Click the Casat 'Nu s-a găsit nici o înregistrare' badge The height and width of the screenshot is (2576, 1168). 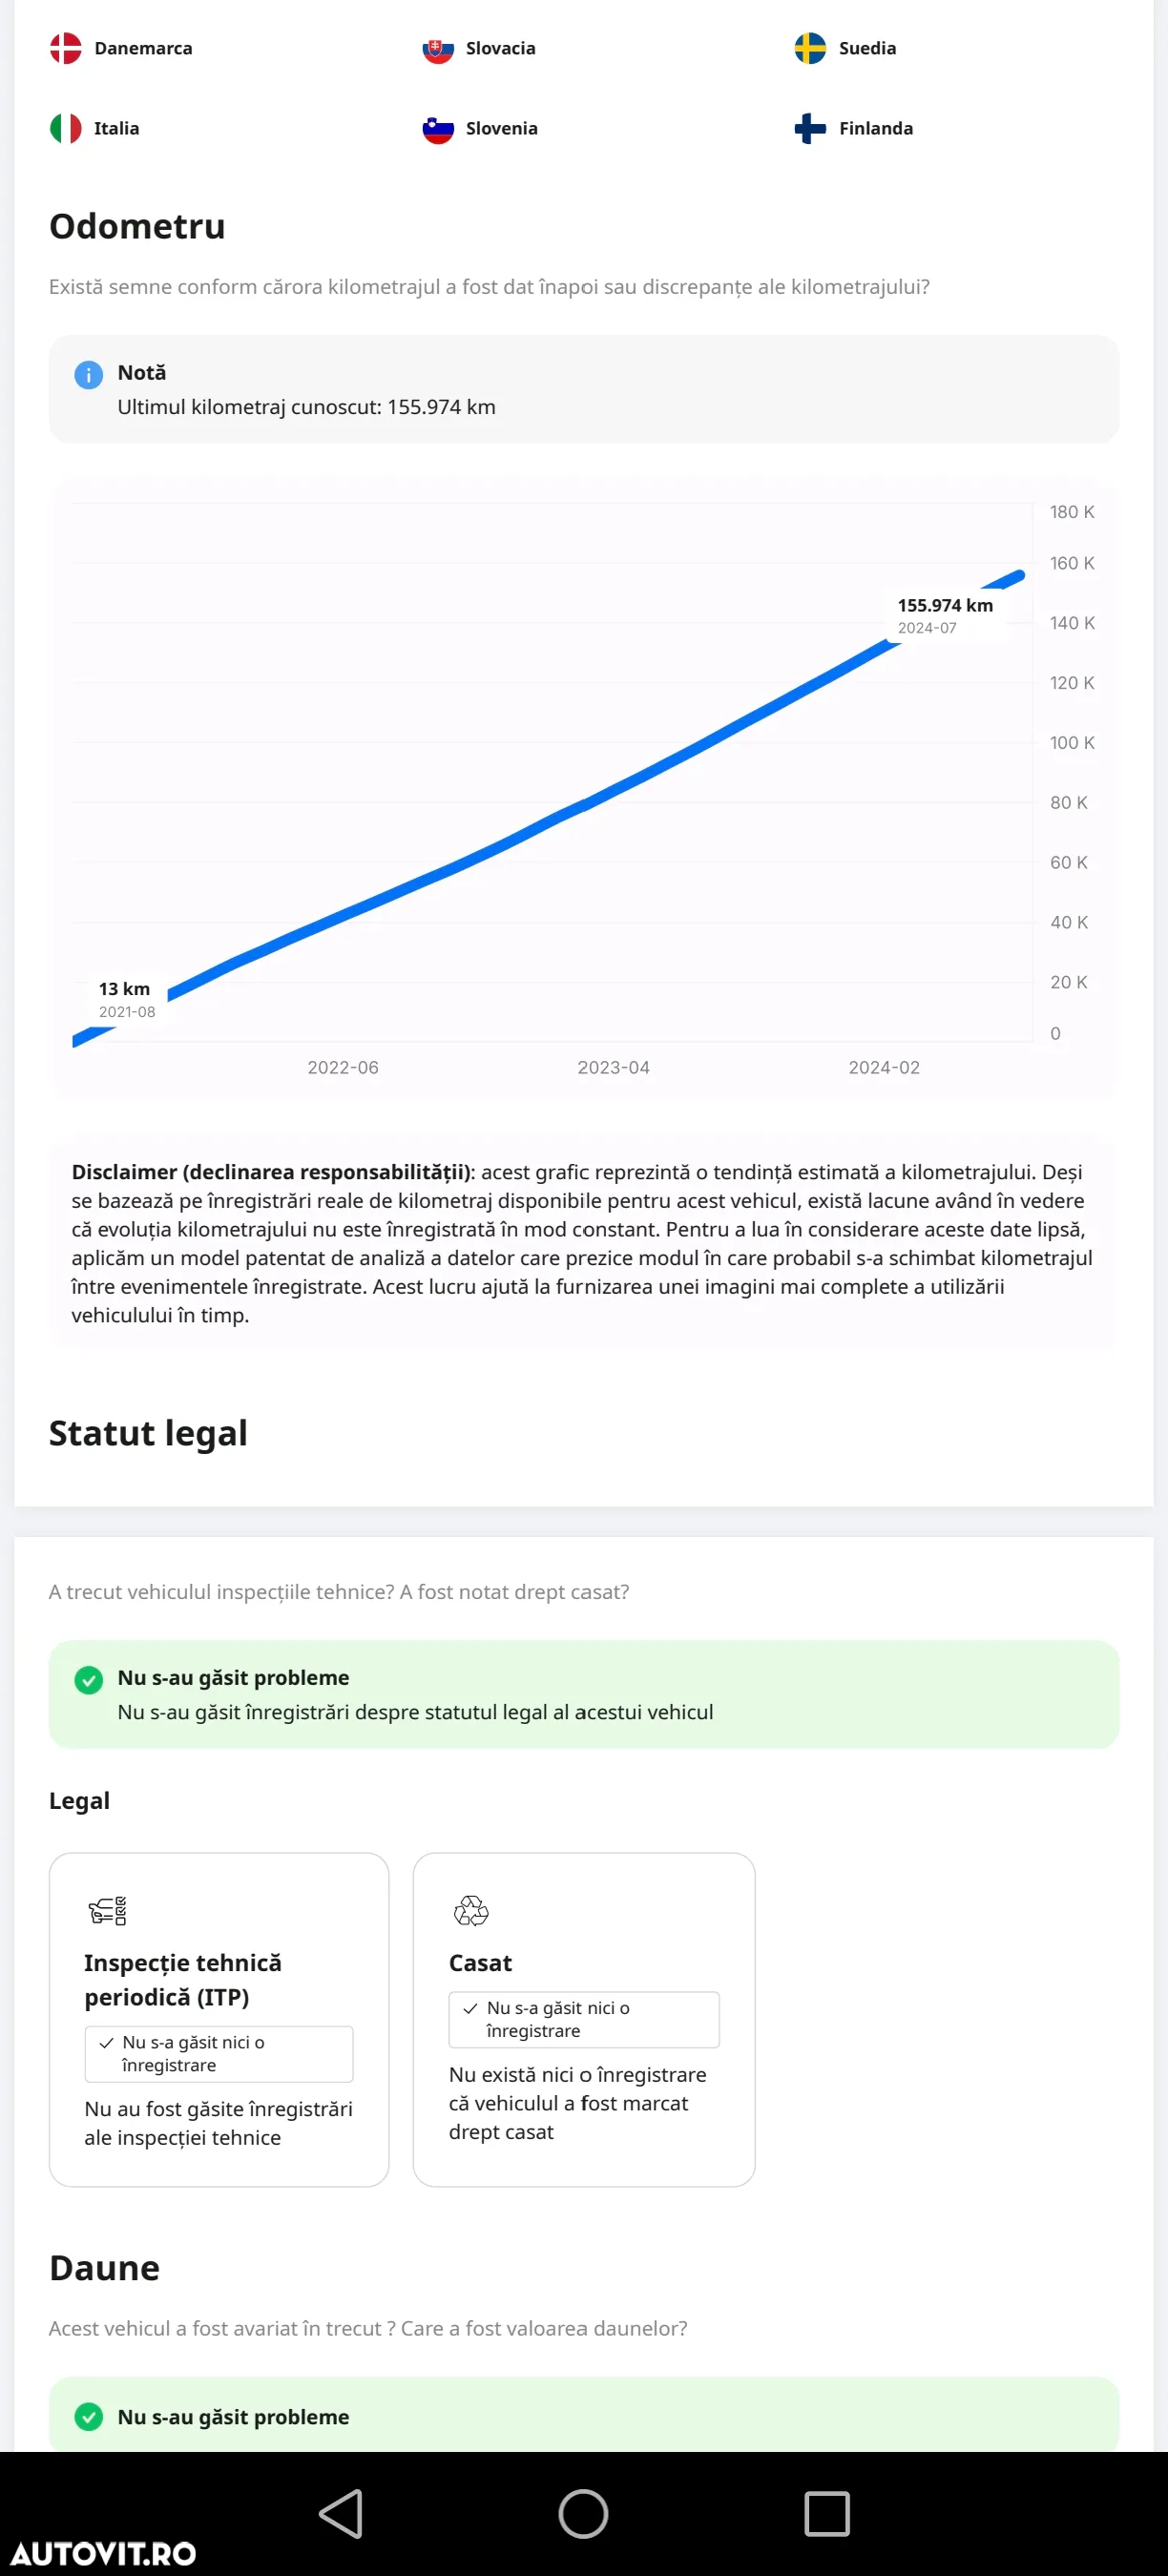pyautogui.click(x=584, y=2020)
